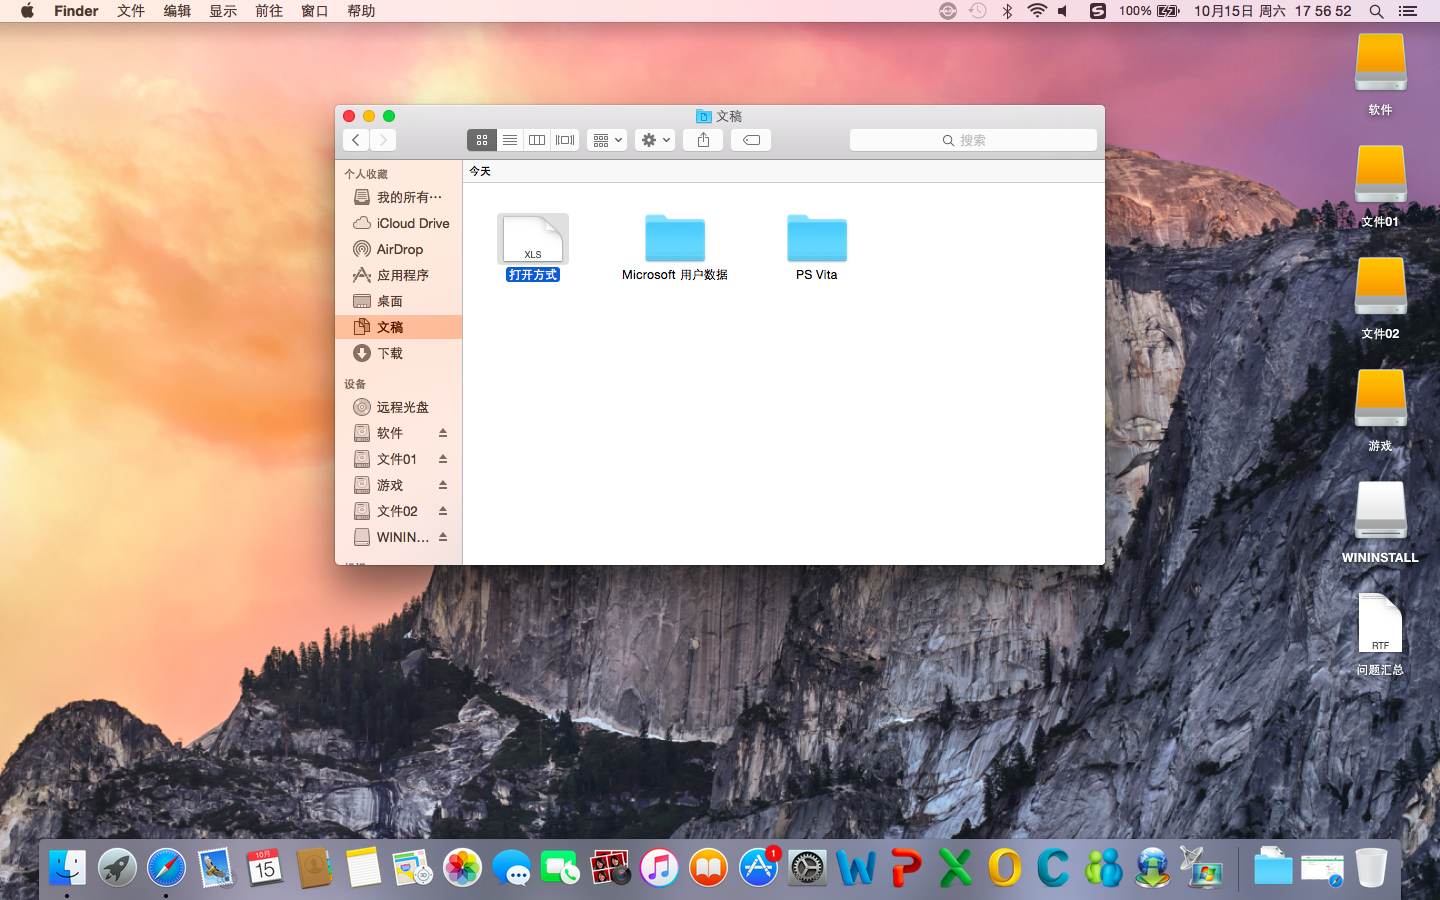Select the Microsoft 用户数据 folder

(675, 248)
